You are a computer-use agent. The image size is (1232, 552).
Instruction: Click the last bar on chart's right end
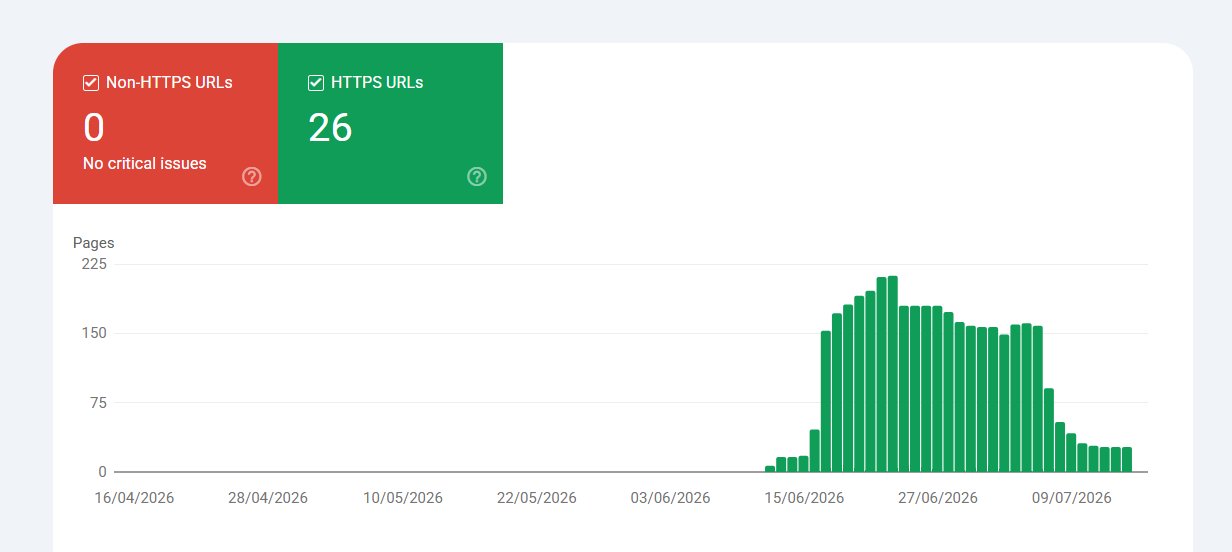1127,460
